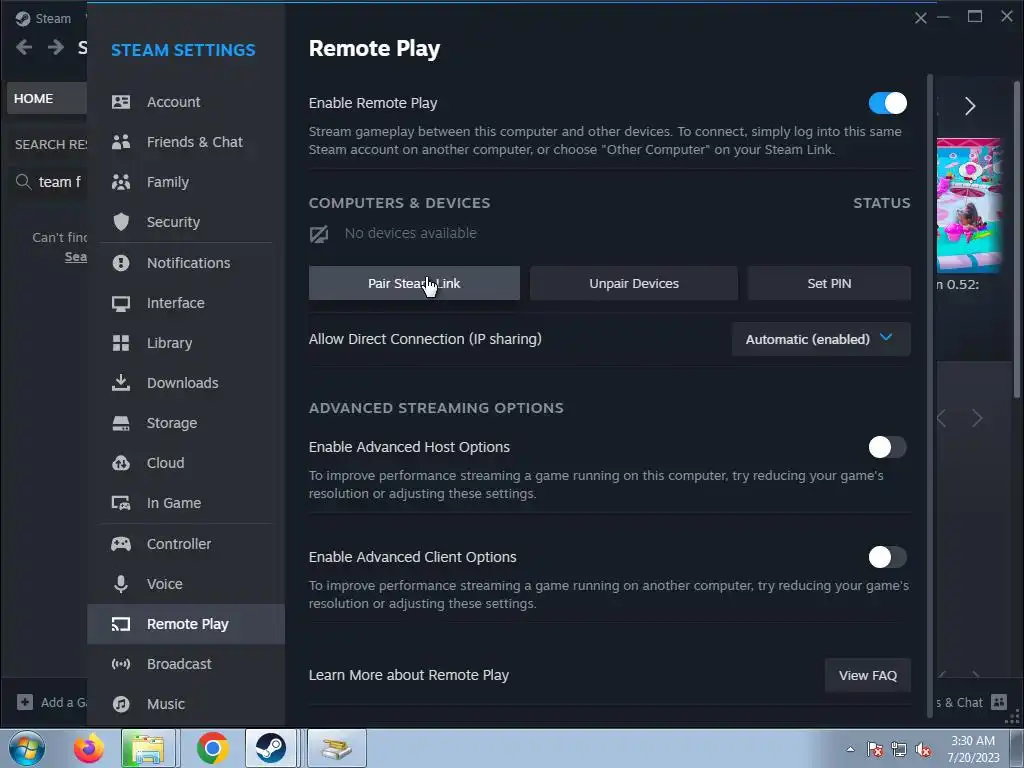This screenshot has width=1024, height=768.
Task: Click the Unpair Devices button
Action: coord(633,283)
